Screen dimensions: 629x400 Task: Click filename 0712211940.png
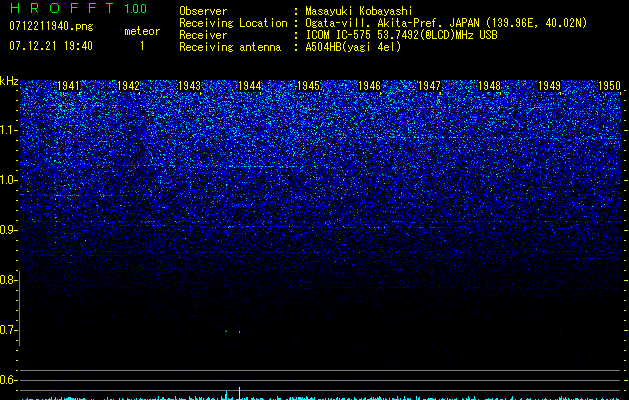coord(51,26)
